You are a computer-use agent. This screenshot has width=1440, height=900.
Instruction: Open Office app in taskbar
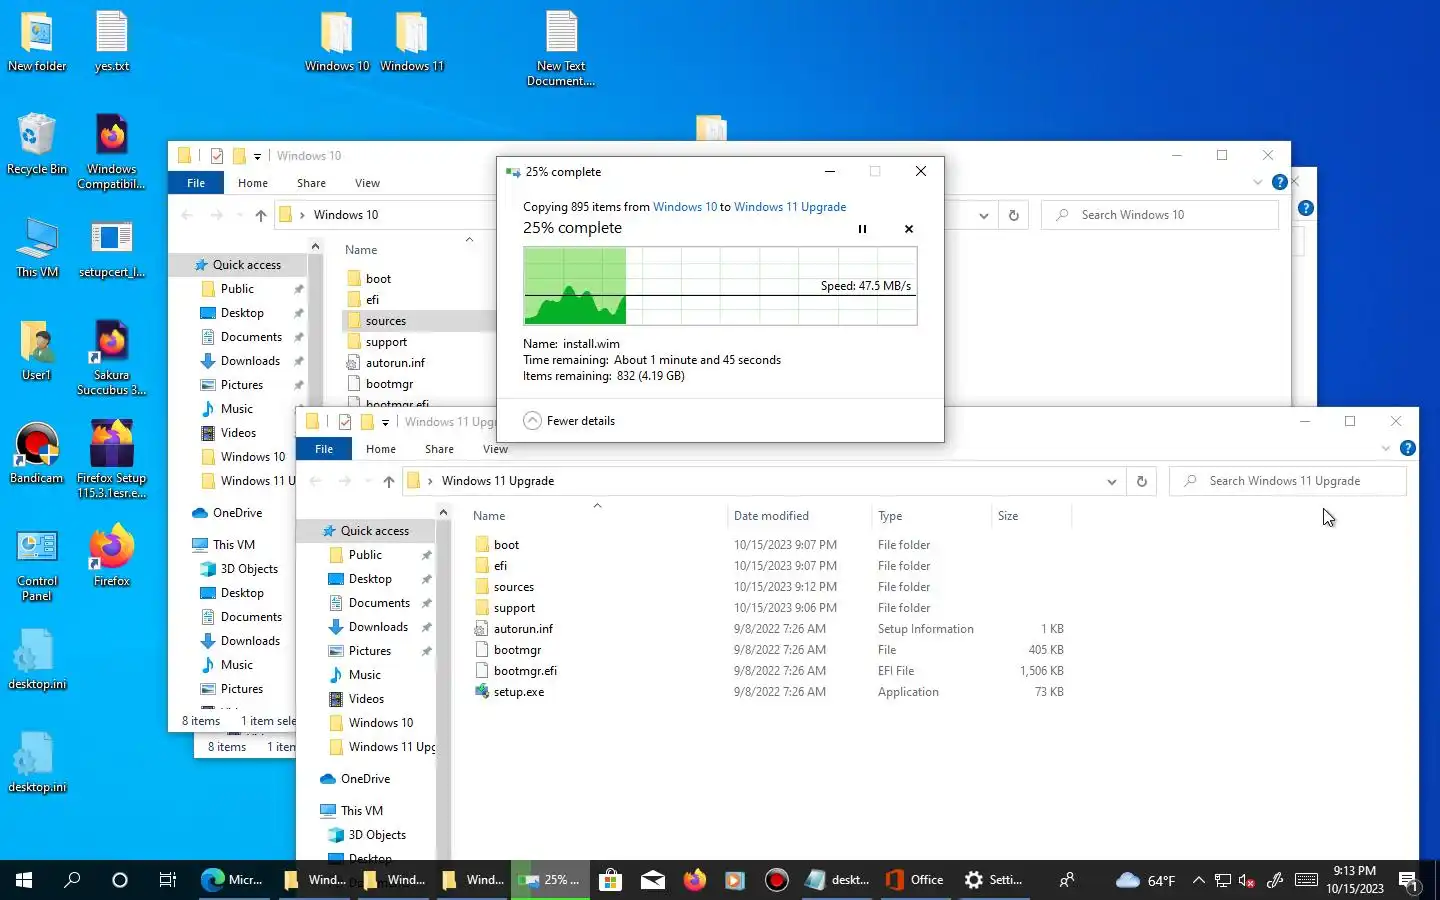pyautogui.click(x=915, y=880)
